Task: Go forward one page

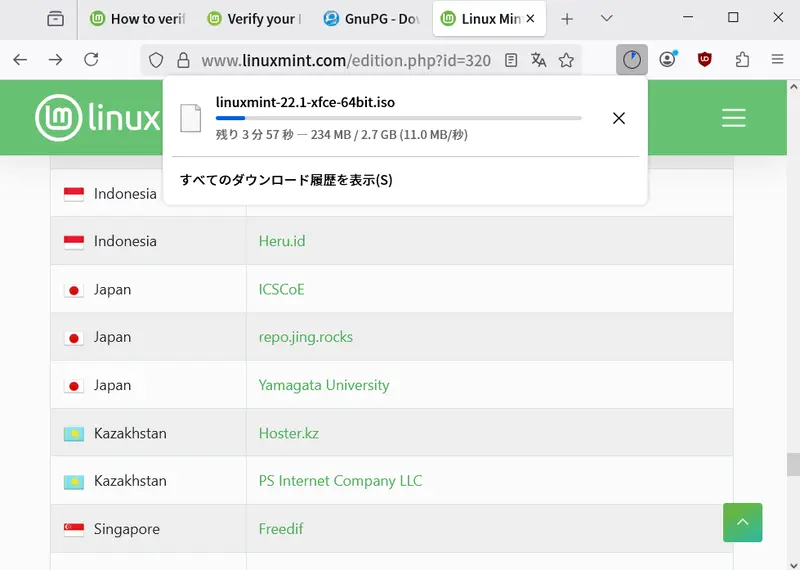Action: [55, 60]
